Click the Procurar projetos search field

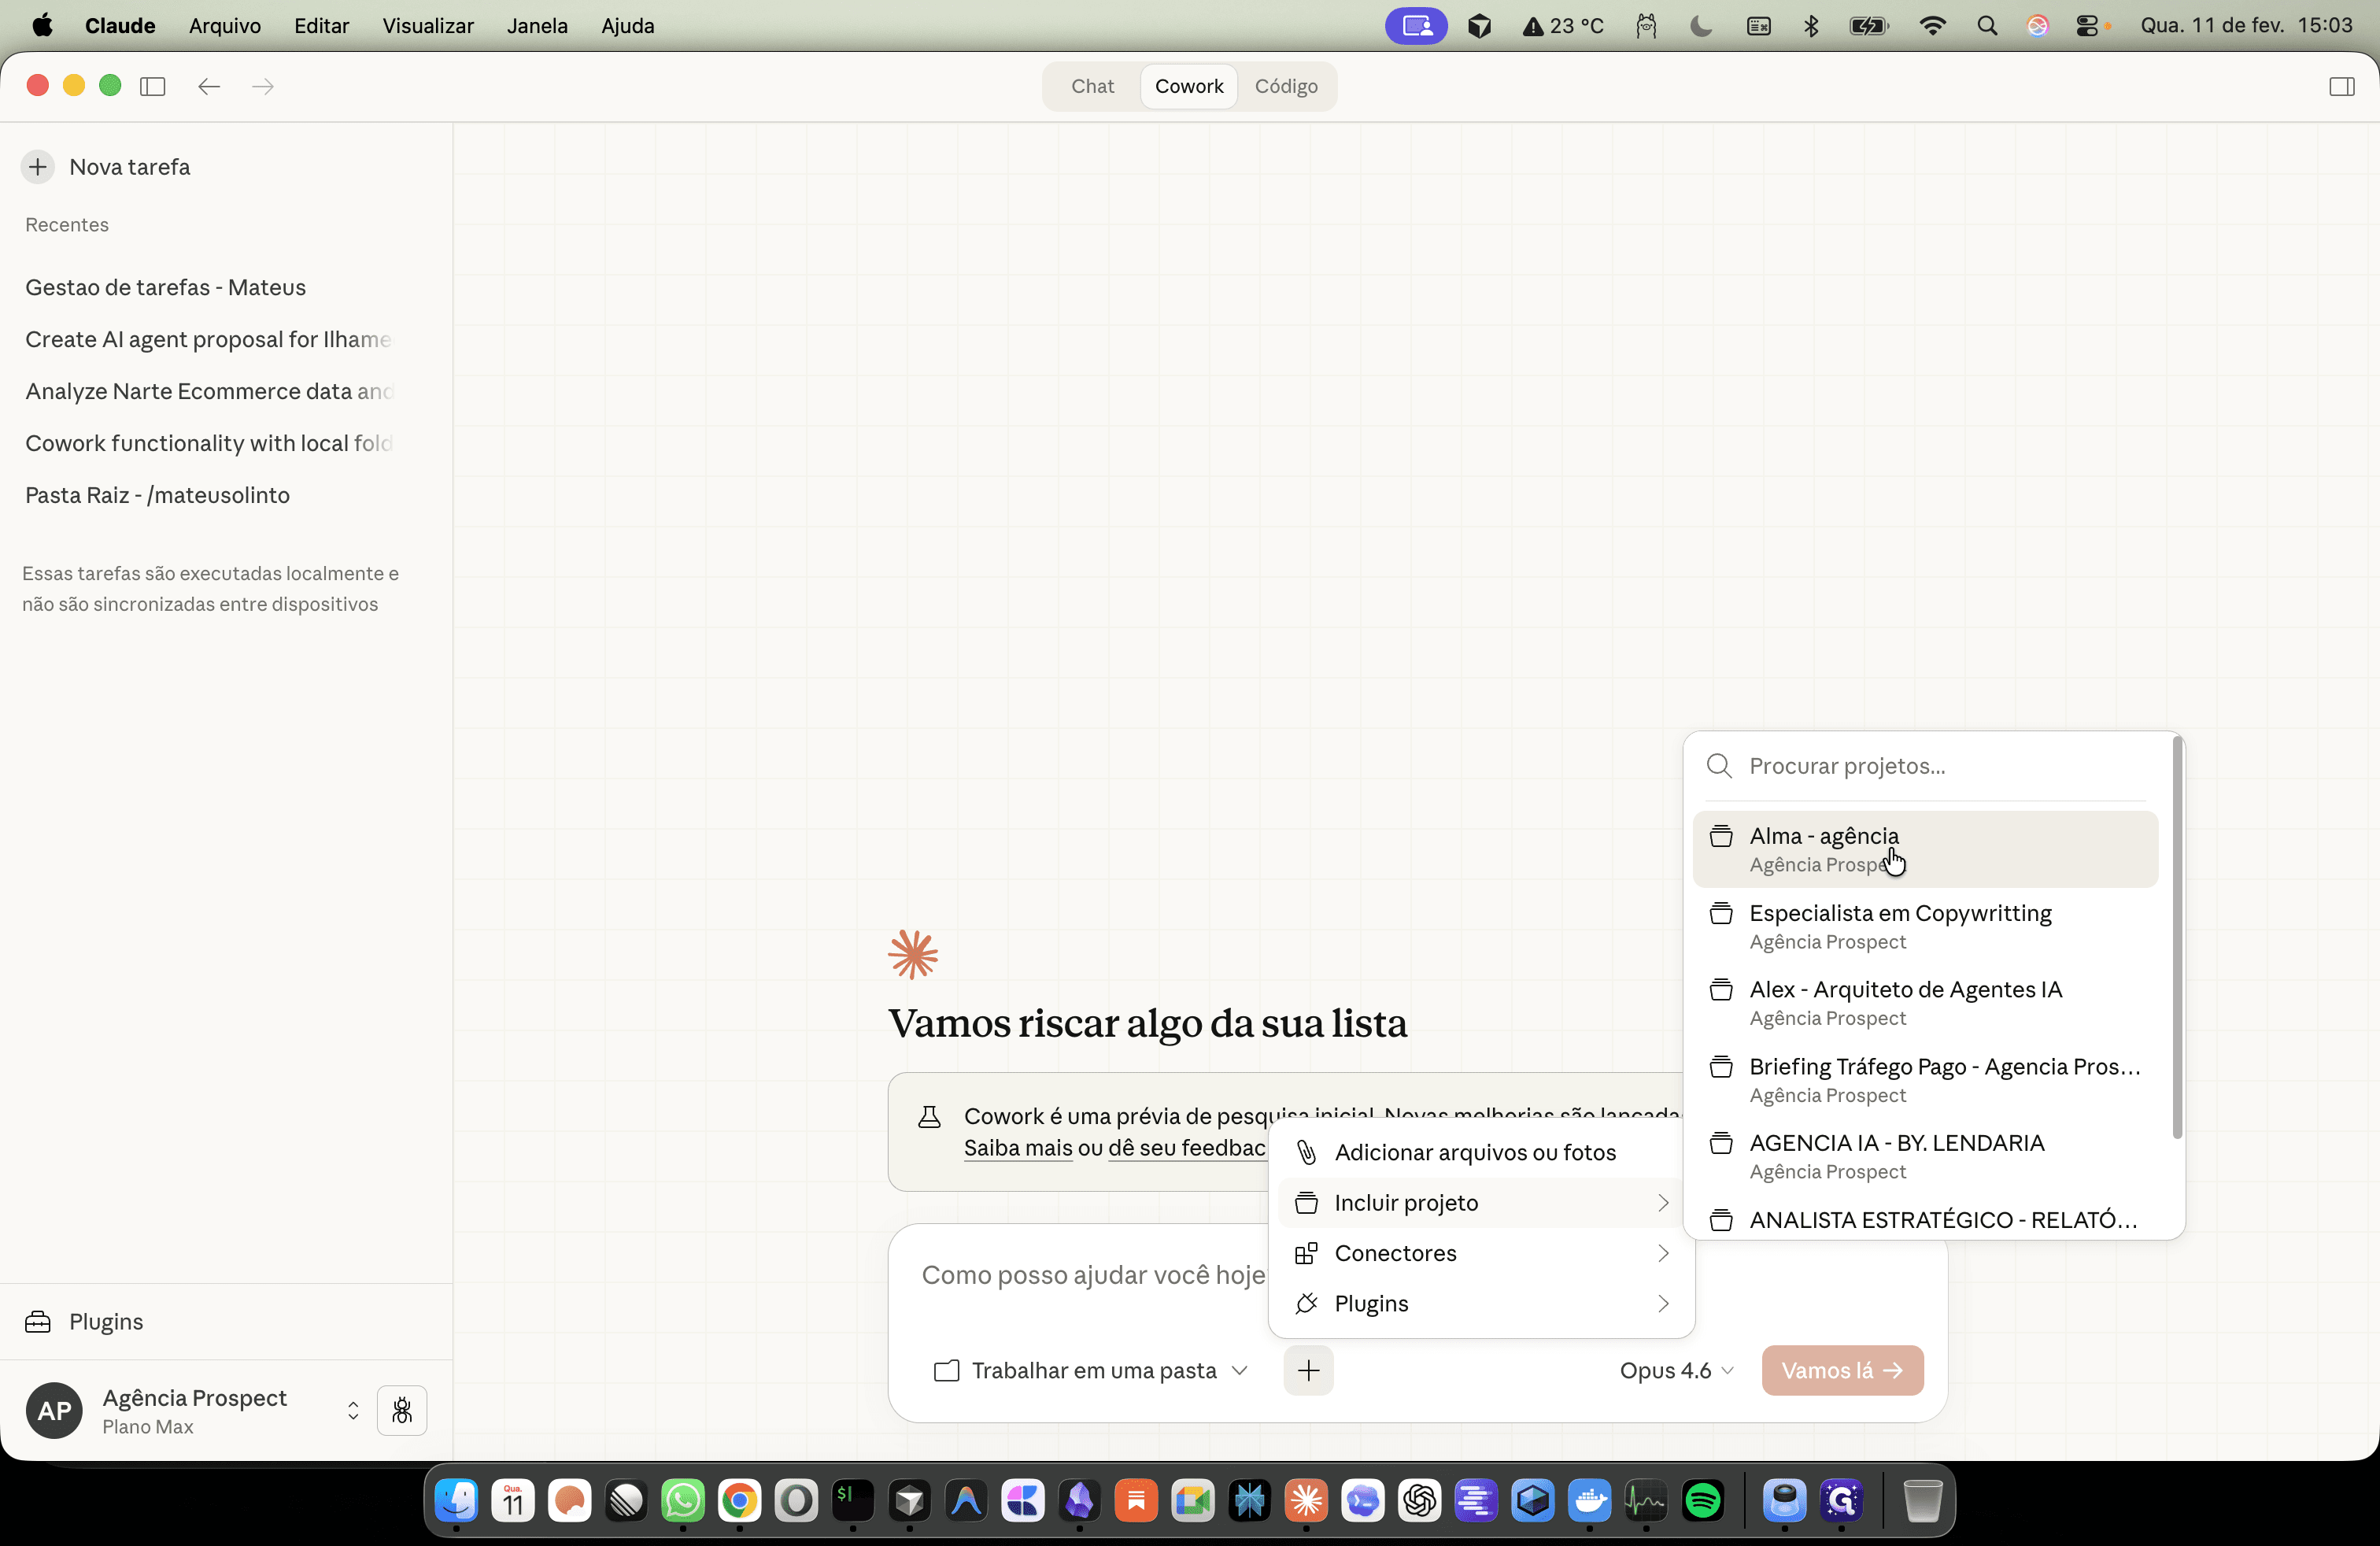(x=1924, y=766)
